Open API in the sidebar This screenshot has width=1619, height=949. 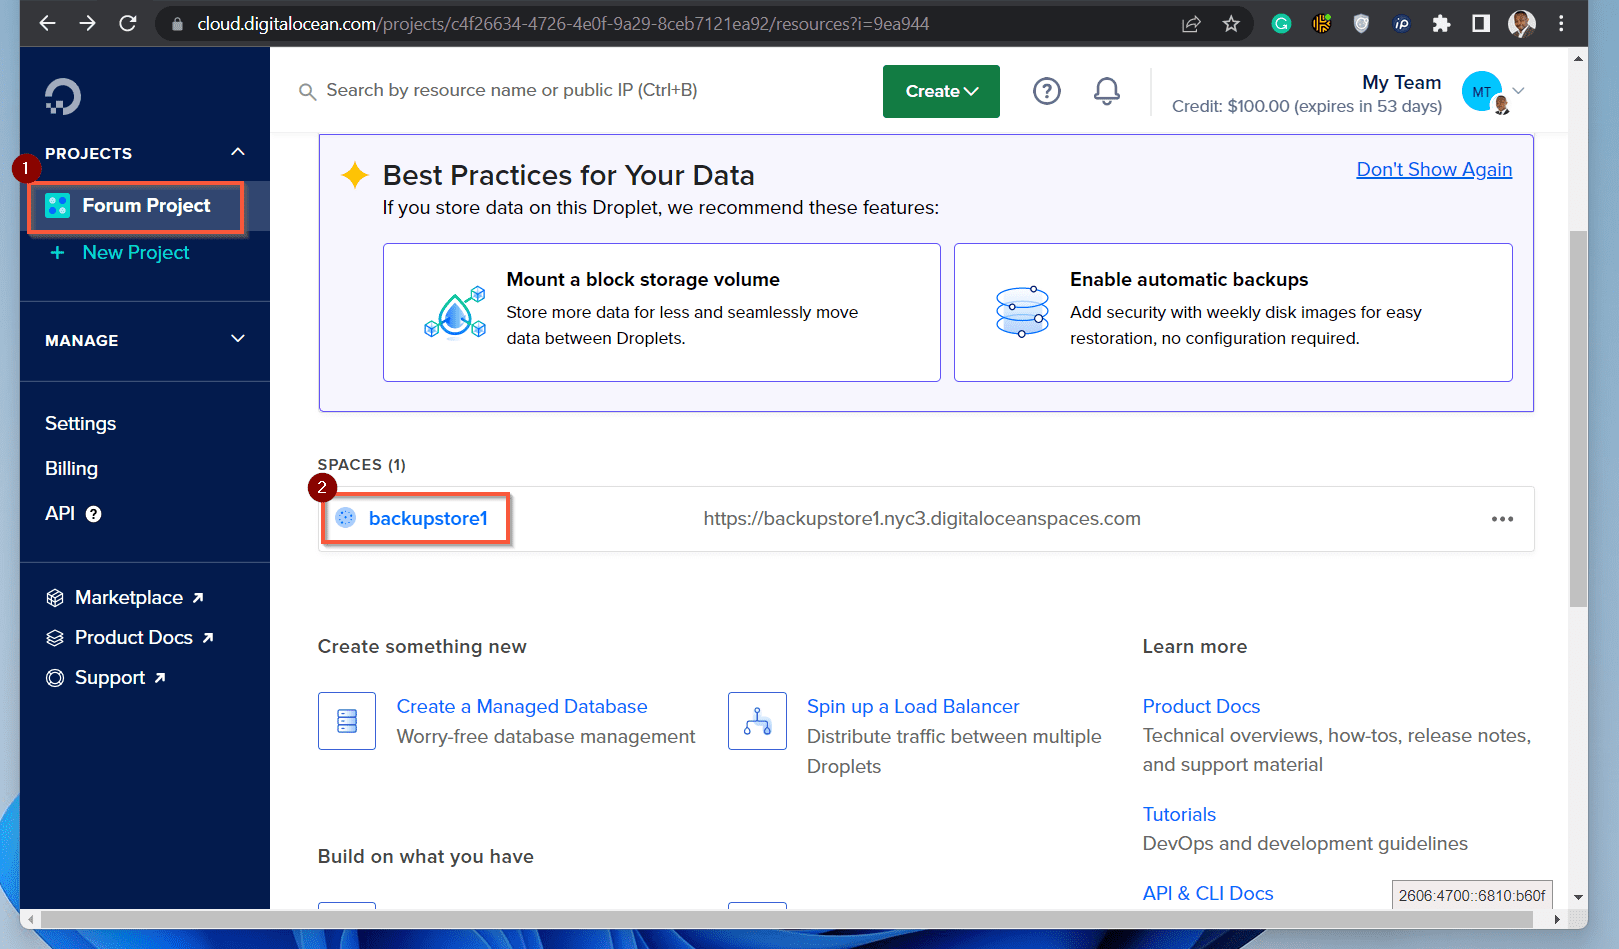(60, 514)
